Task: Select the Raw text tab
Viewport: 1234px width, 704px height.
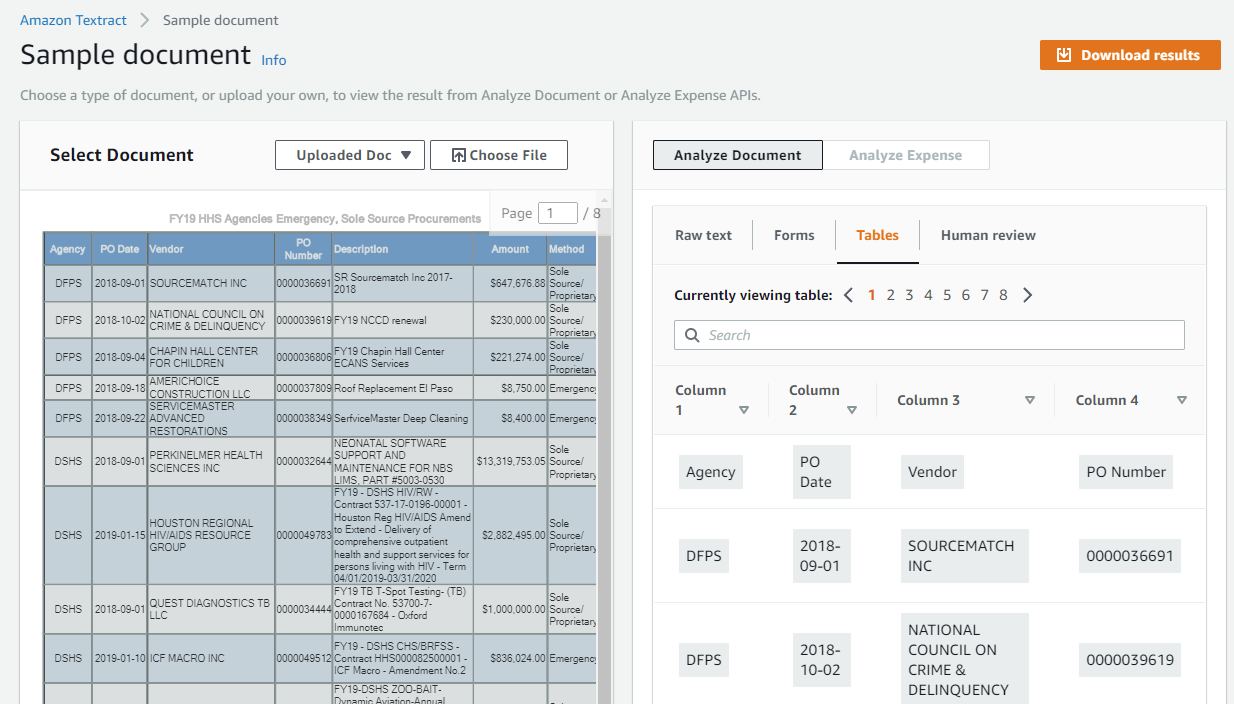Action: point(703,234)
